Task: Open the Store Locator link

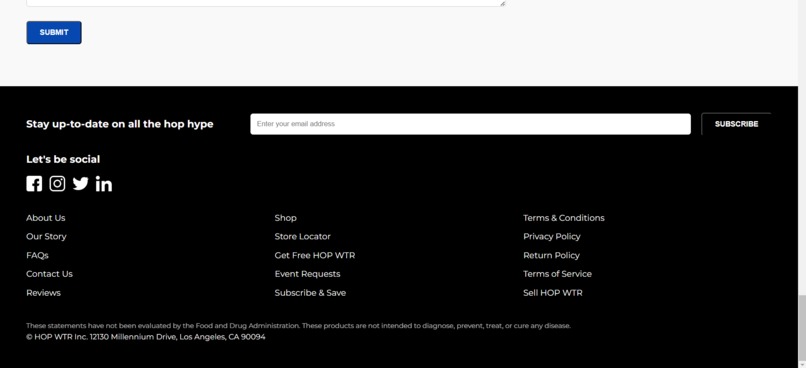Action: coord(302,236)
